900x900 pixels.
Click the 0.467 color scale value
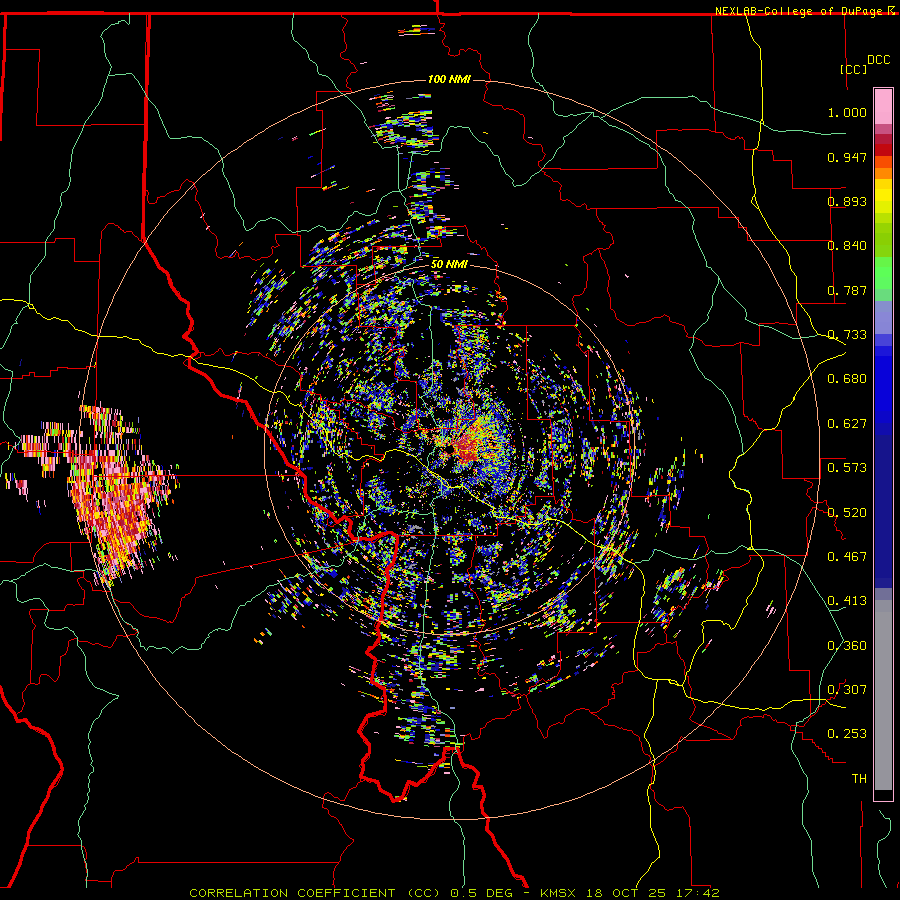[847, 557]
